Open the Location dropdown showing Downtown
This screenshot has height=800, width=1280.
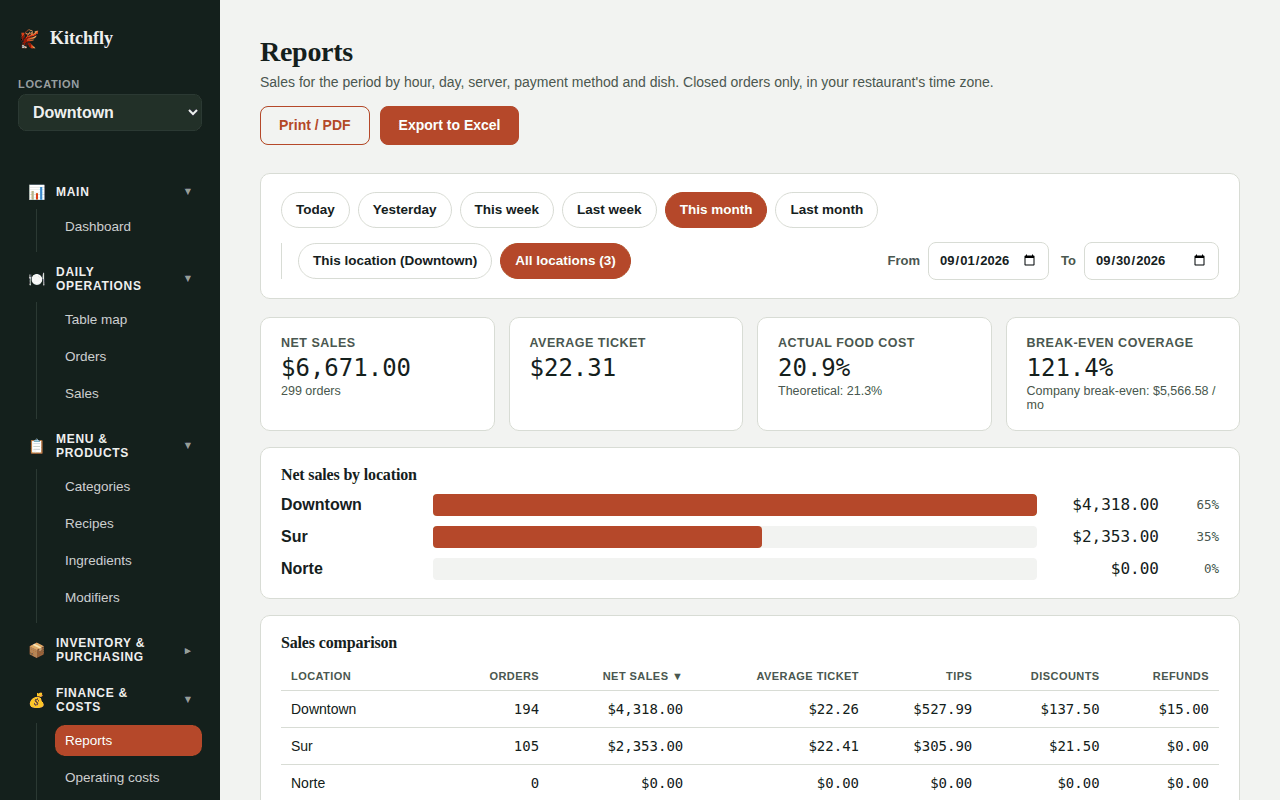[x=110, y=112]
